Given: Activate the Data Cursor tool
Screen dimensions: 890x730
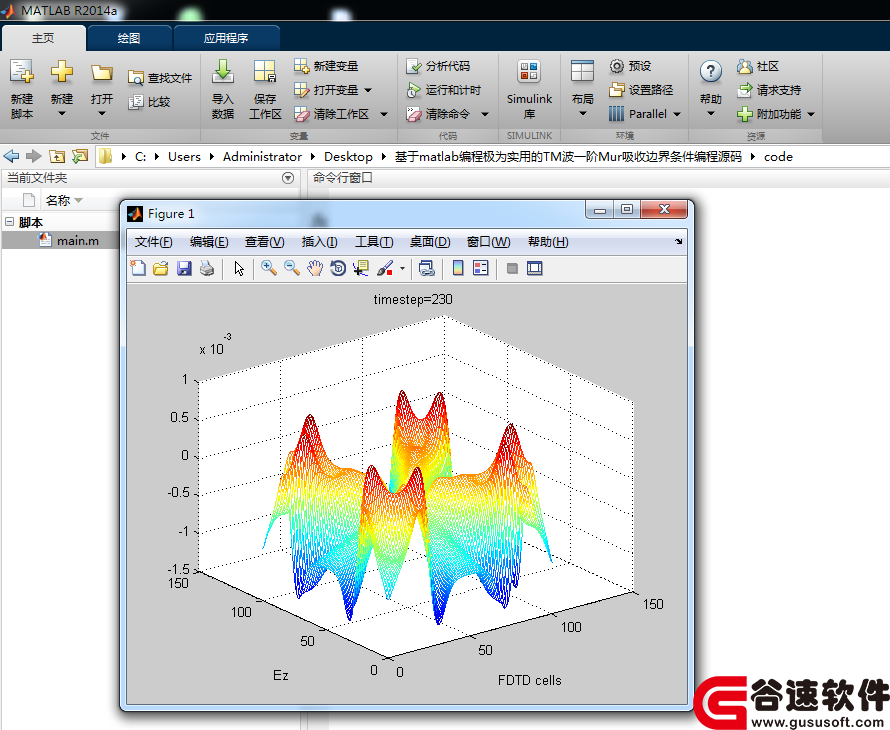Looking at the screenshot, I should coord(361,268).
